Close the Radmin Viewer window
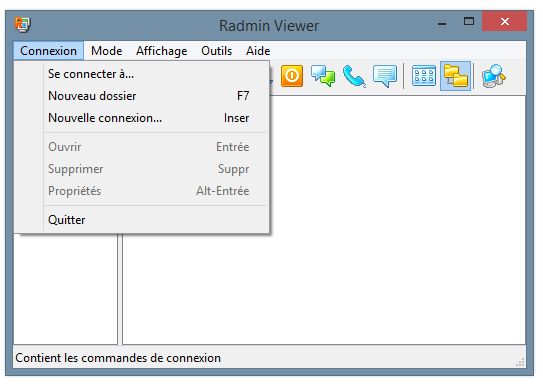Image resolution: width=543 pixels, height=386 pixels. tap(505, 21)
